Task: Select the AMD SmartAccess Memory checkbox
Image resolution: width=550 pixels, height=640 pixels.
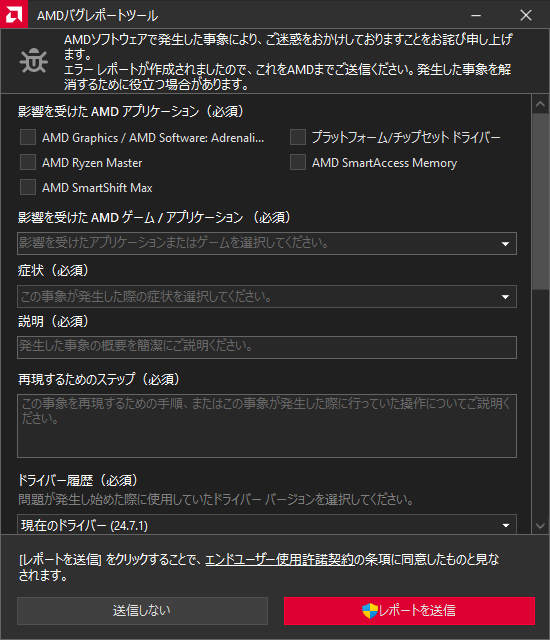Action: click(x=298, y=162)
